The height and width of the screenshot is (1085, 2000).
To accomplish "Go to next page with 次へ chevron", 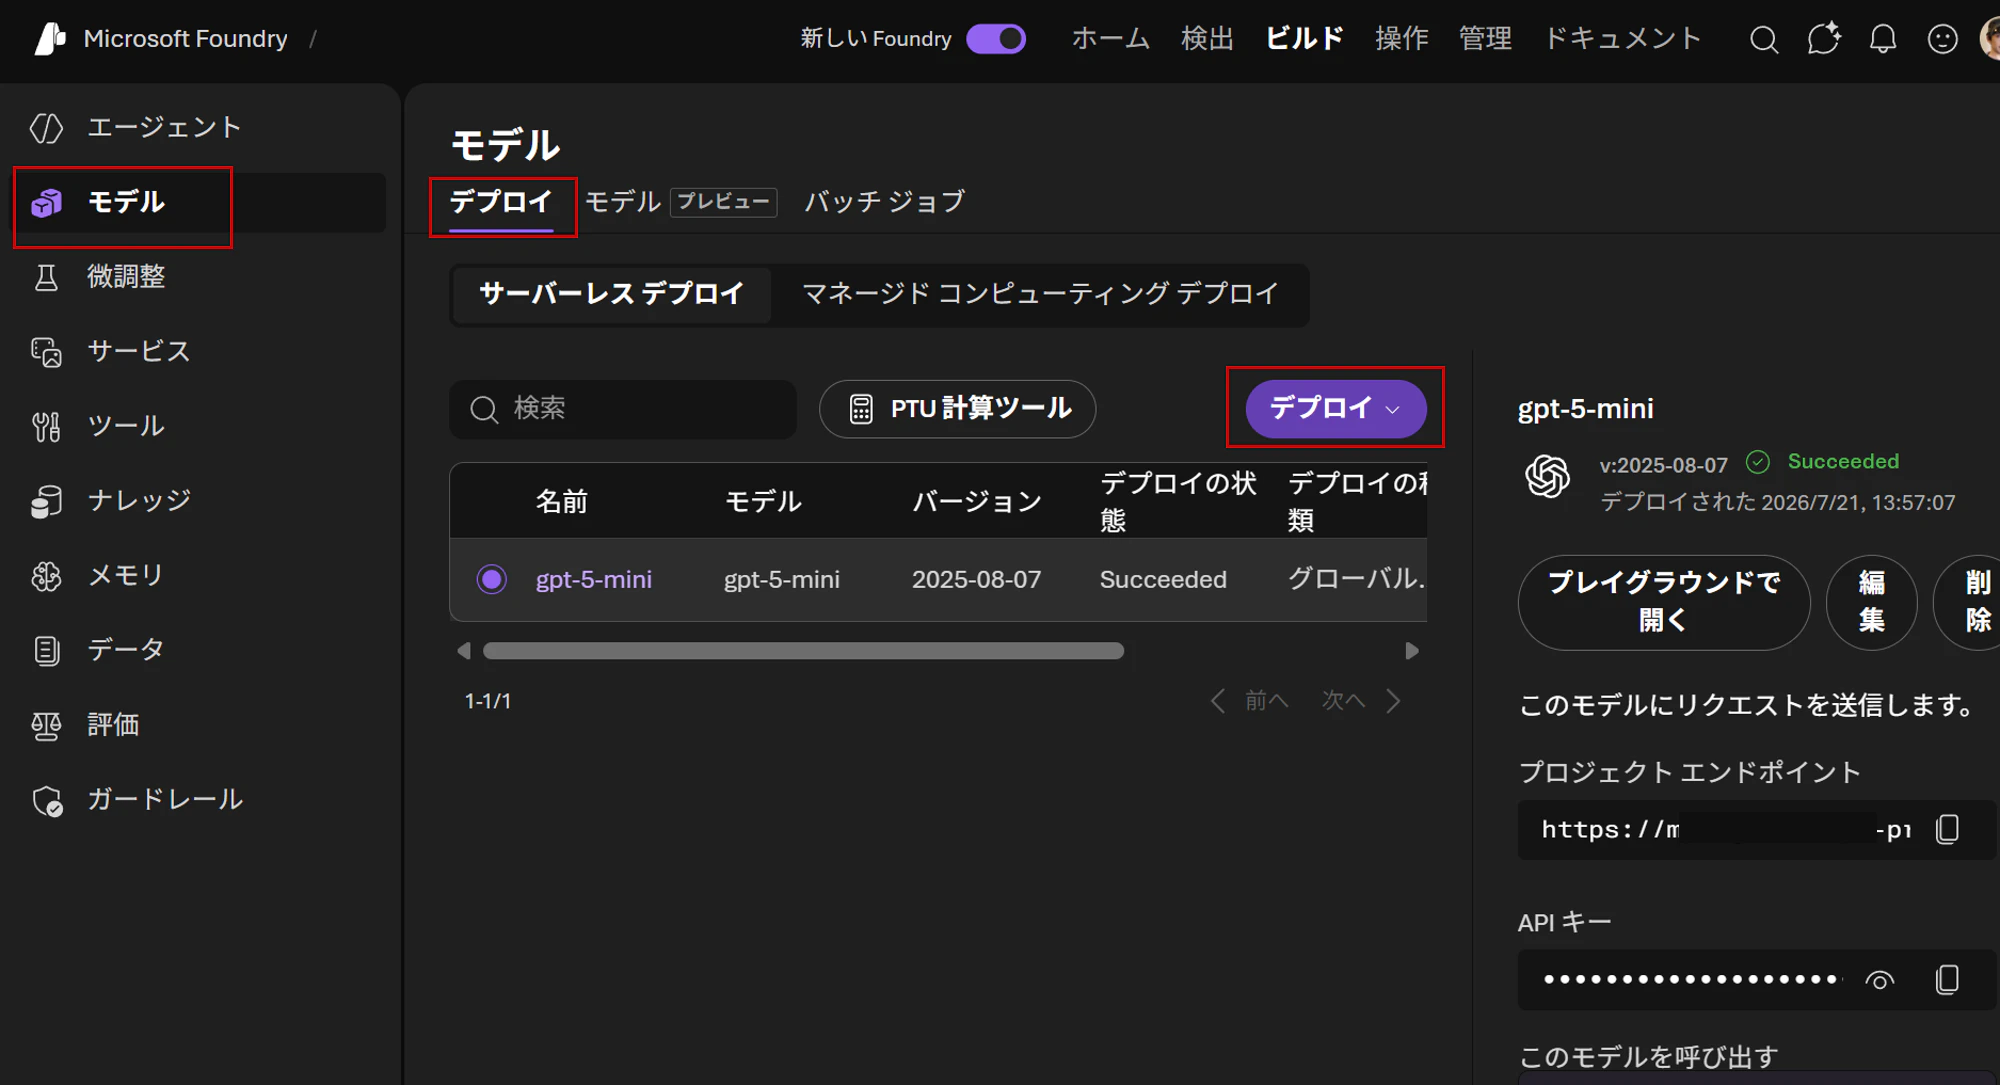I will coord(1394,701).
